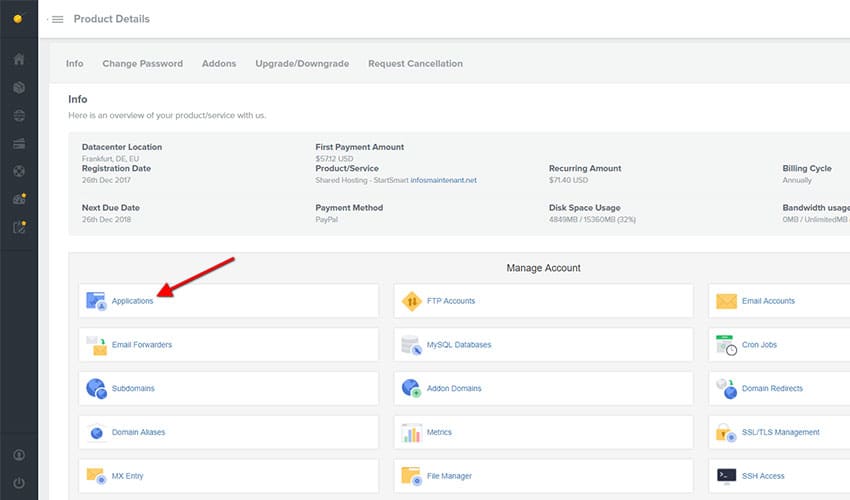The width and height of the screenshot is (850, 500).
Task: Open the home icon in the sidebar
Action: coord(19,59)
